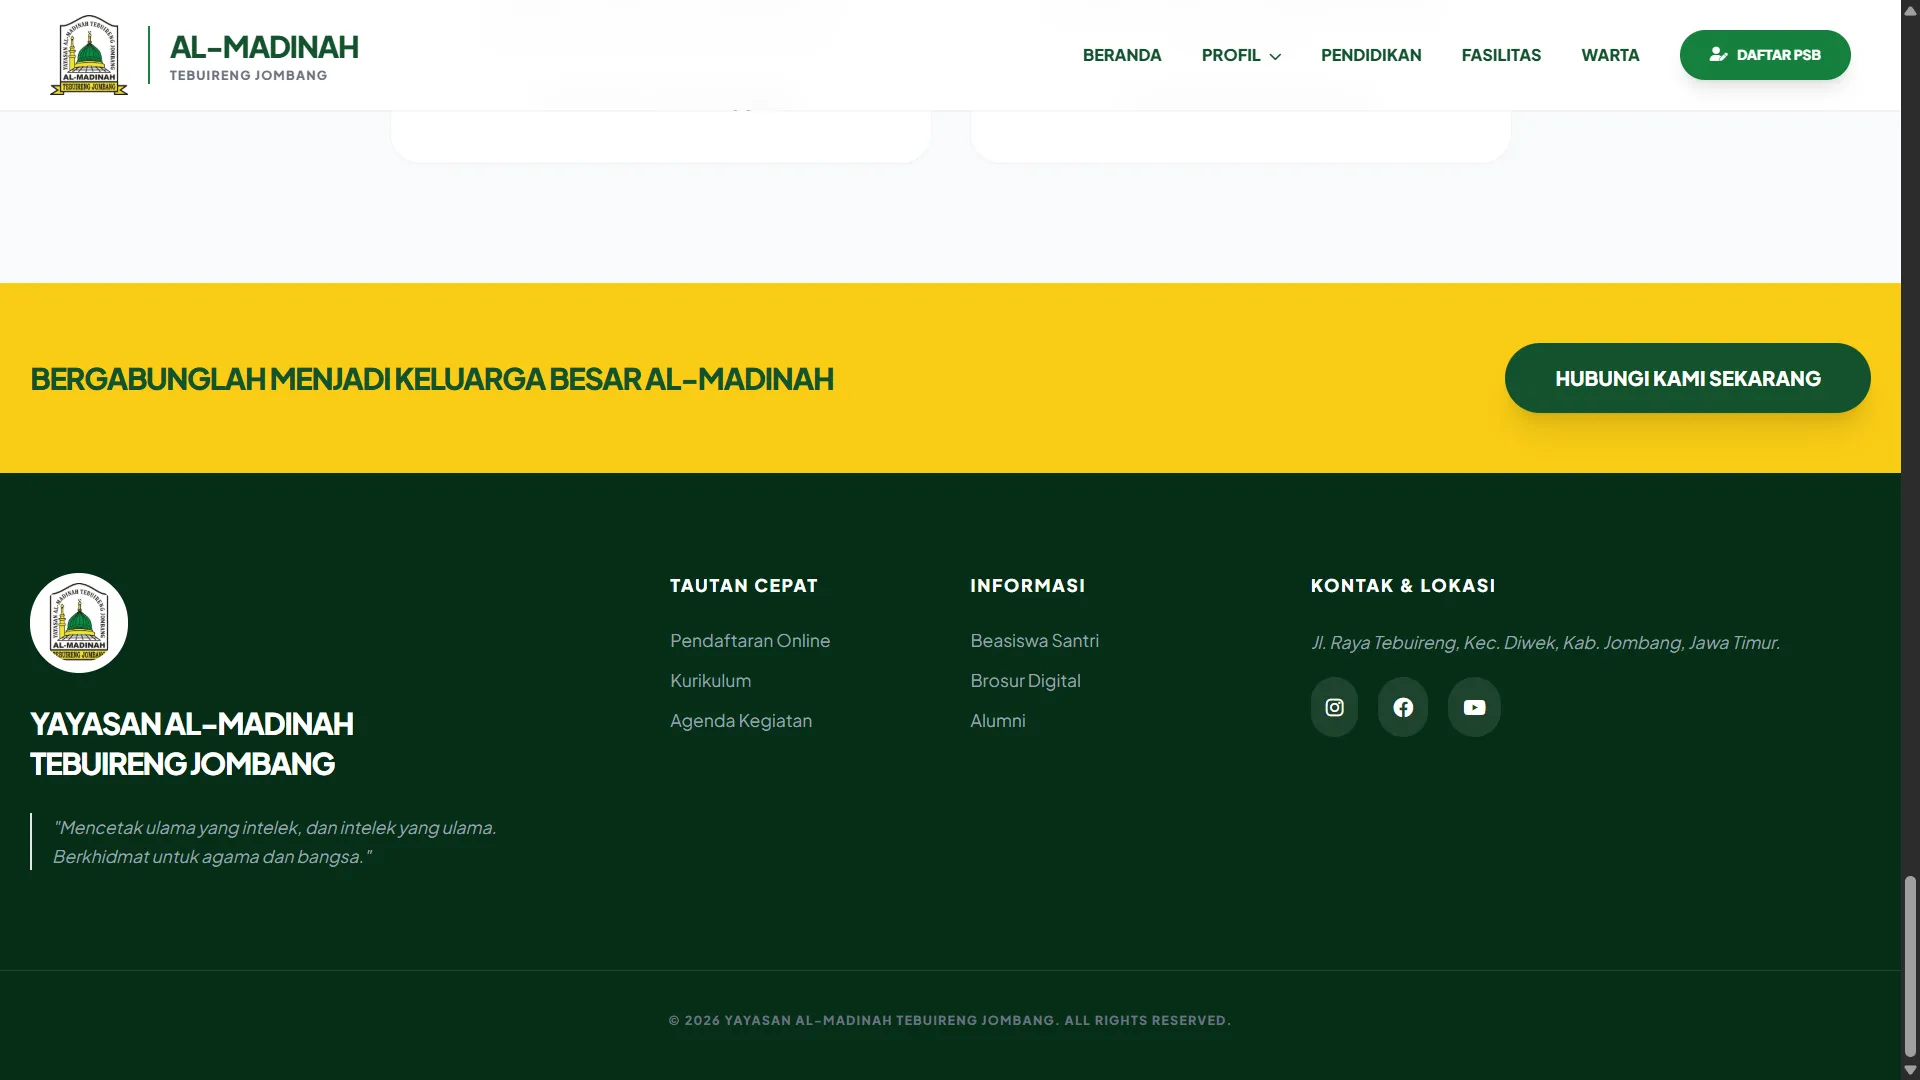The height and width of the screenshot is (1080, 1920).
Task: Open the YouTube channel icon
Action: click(x=1474, y=707)
